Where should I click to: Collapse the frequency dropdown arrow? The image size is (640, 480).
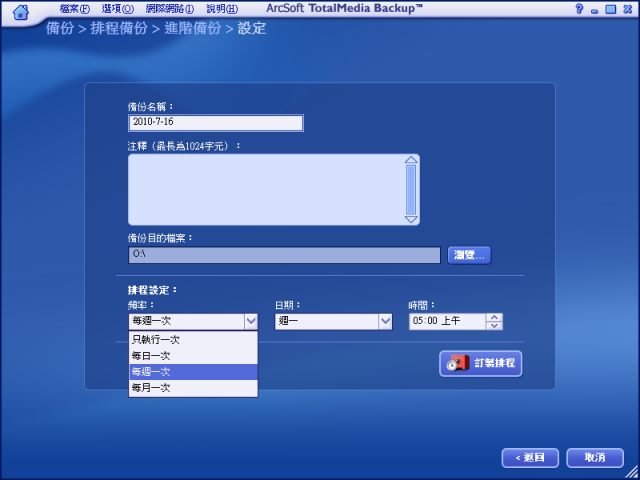[251, 322]
